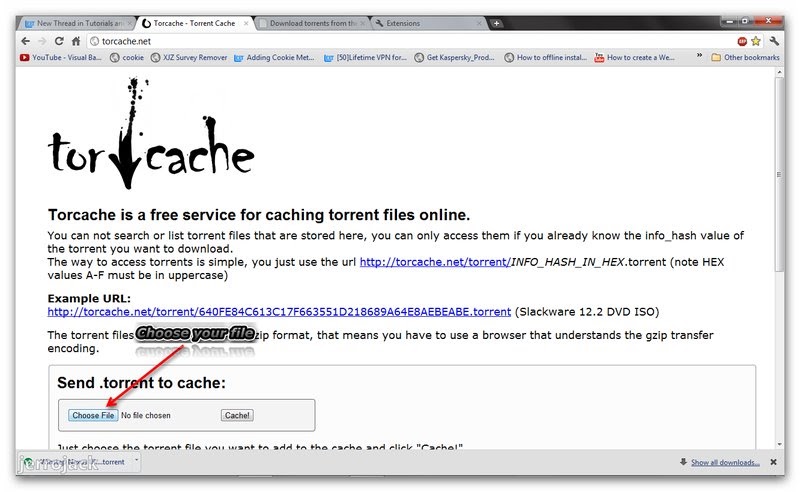Switch to New Thread in Tutorials tab
This screenshot has height=492, width=800.
point(77,23)
